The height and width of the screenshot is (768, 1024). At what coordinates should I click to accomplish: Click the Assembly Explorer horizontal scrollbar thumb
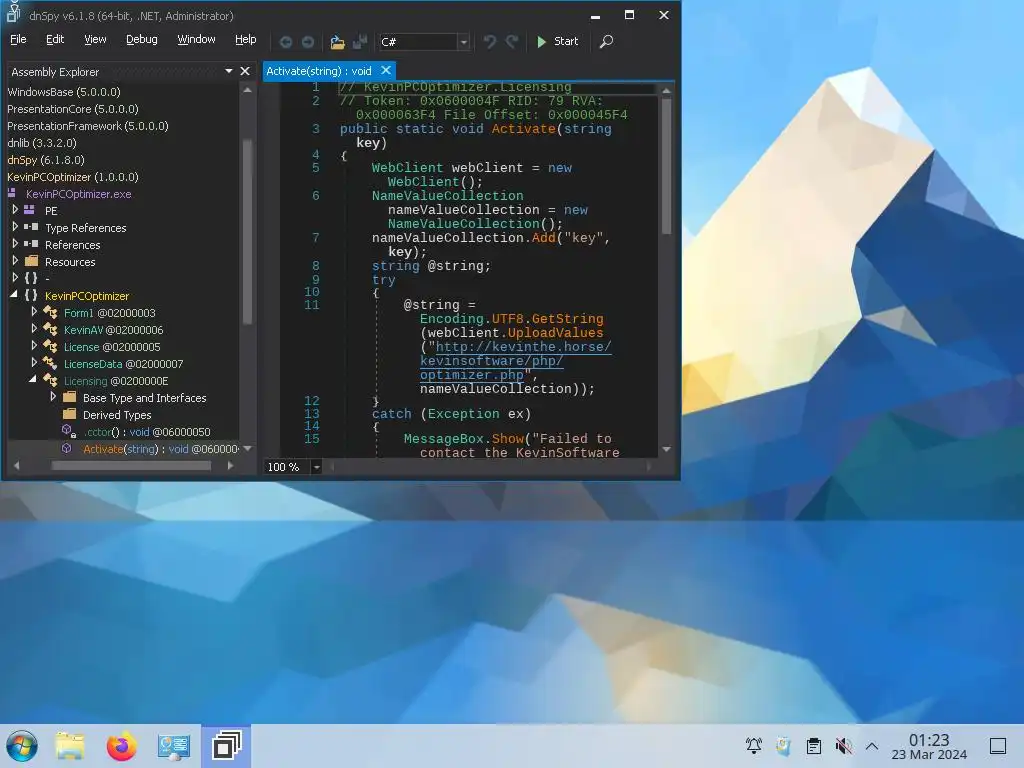click(131, 466)
